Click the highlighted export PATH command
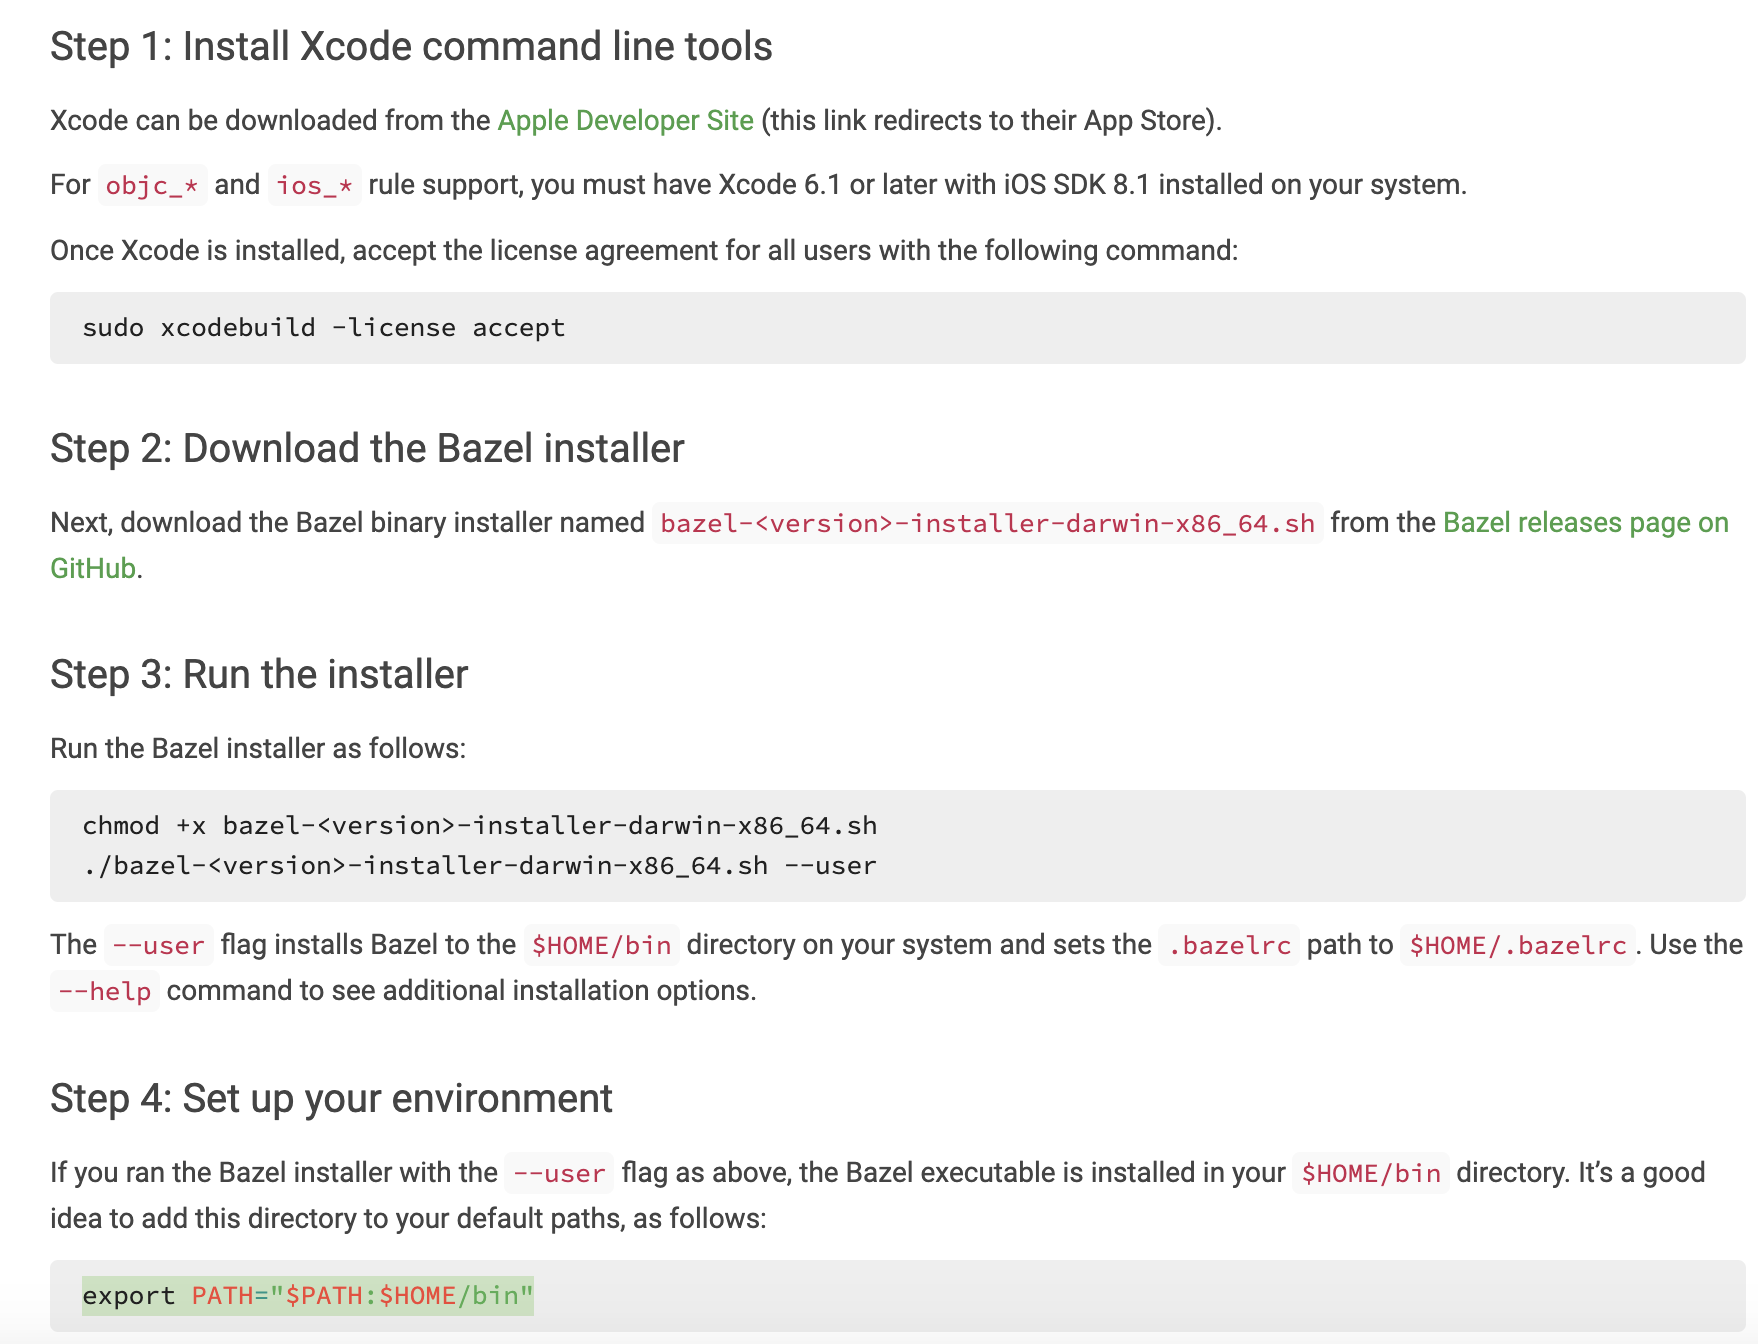The height and width of the screenshot is (1344, 1758). [x=308, y=1295]
